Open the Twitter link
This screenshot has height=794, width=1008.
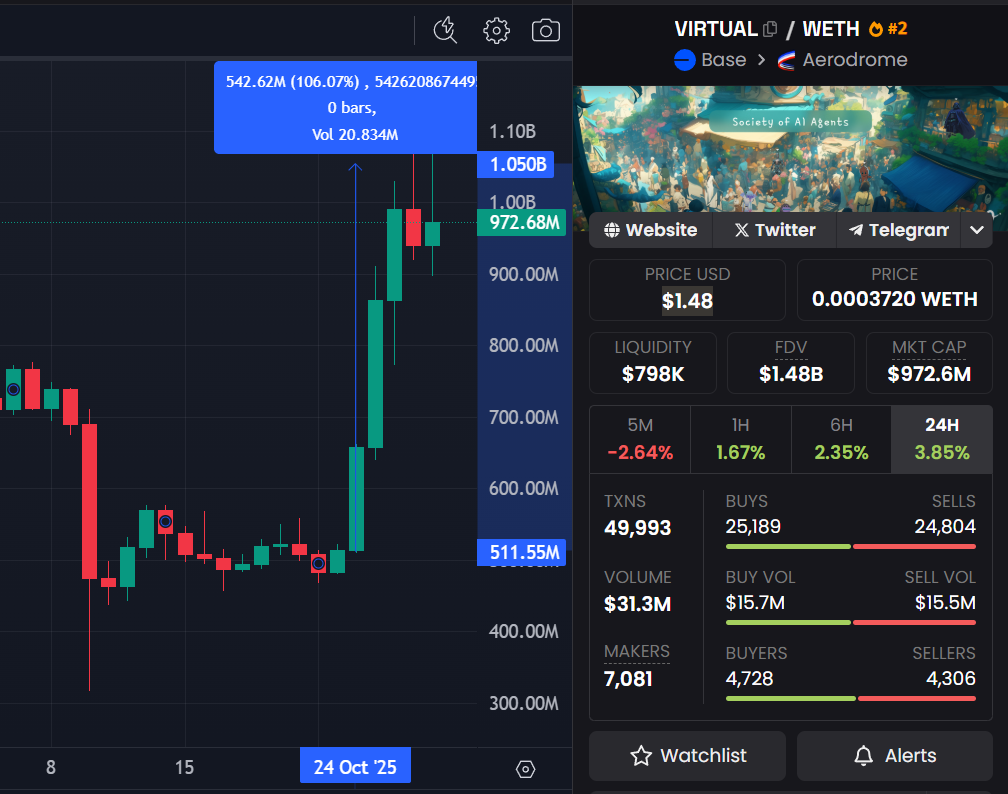tap(774, 230)
